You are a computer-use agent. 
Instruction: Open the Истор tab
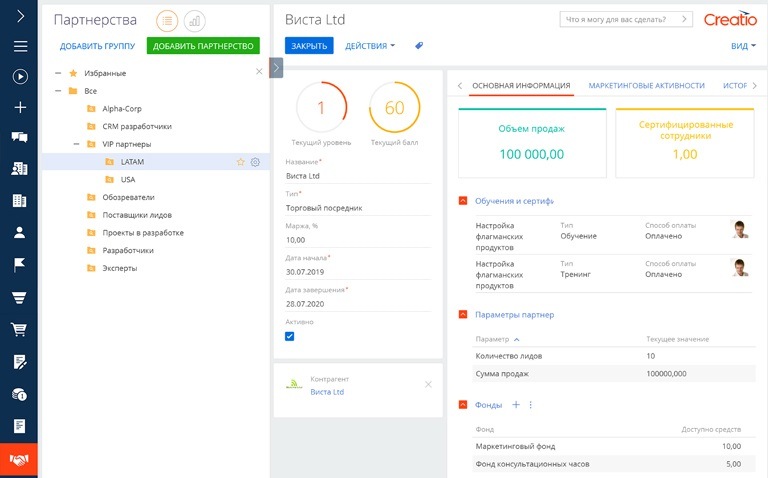735,85
